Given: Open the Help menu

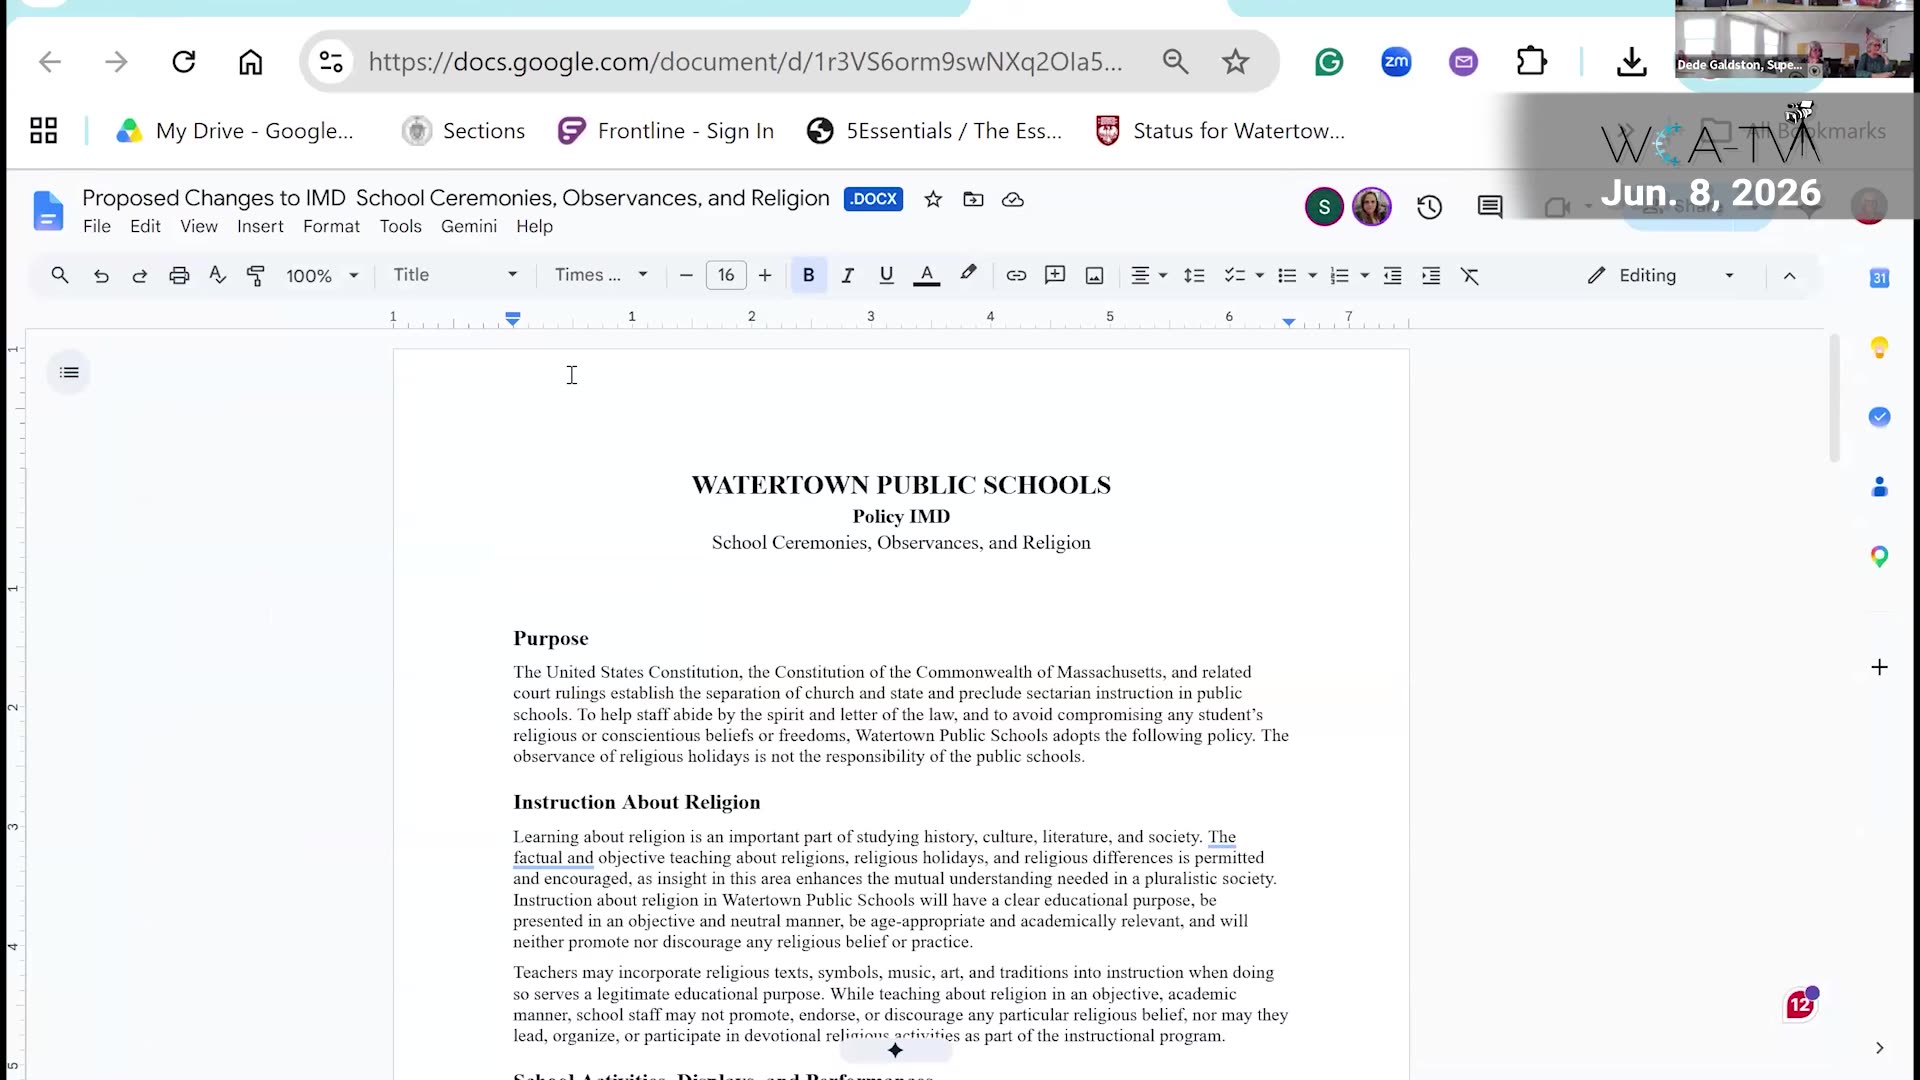Looking at the screenshot, I should coord(534,226).
